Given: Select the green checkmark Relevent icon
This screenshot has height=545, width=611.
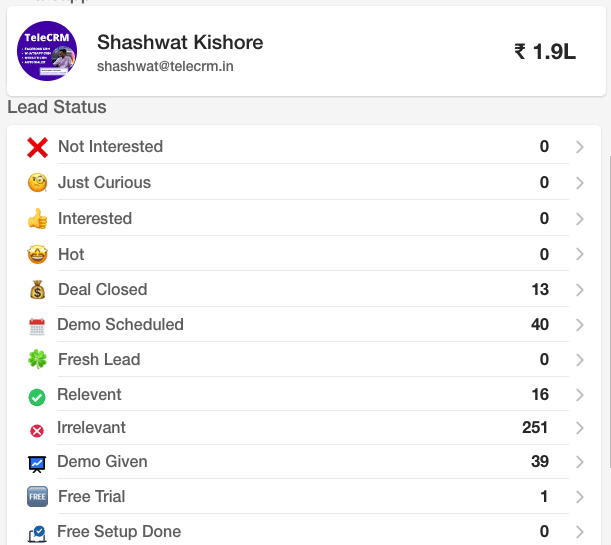Looking at the screenshot, I should [37, 397].
